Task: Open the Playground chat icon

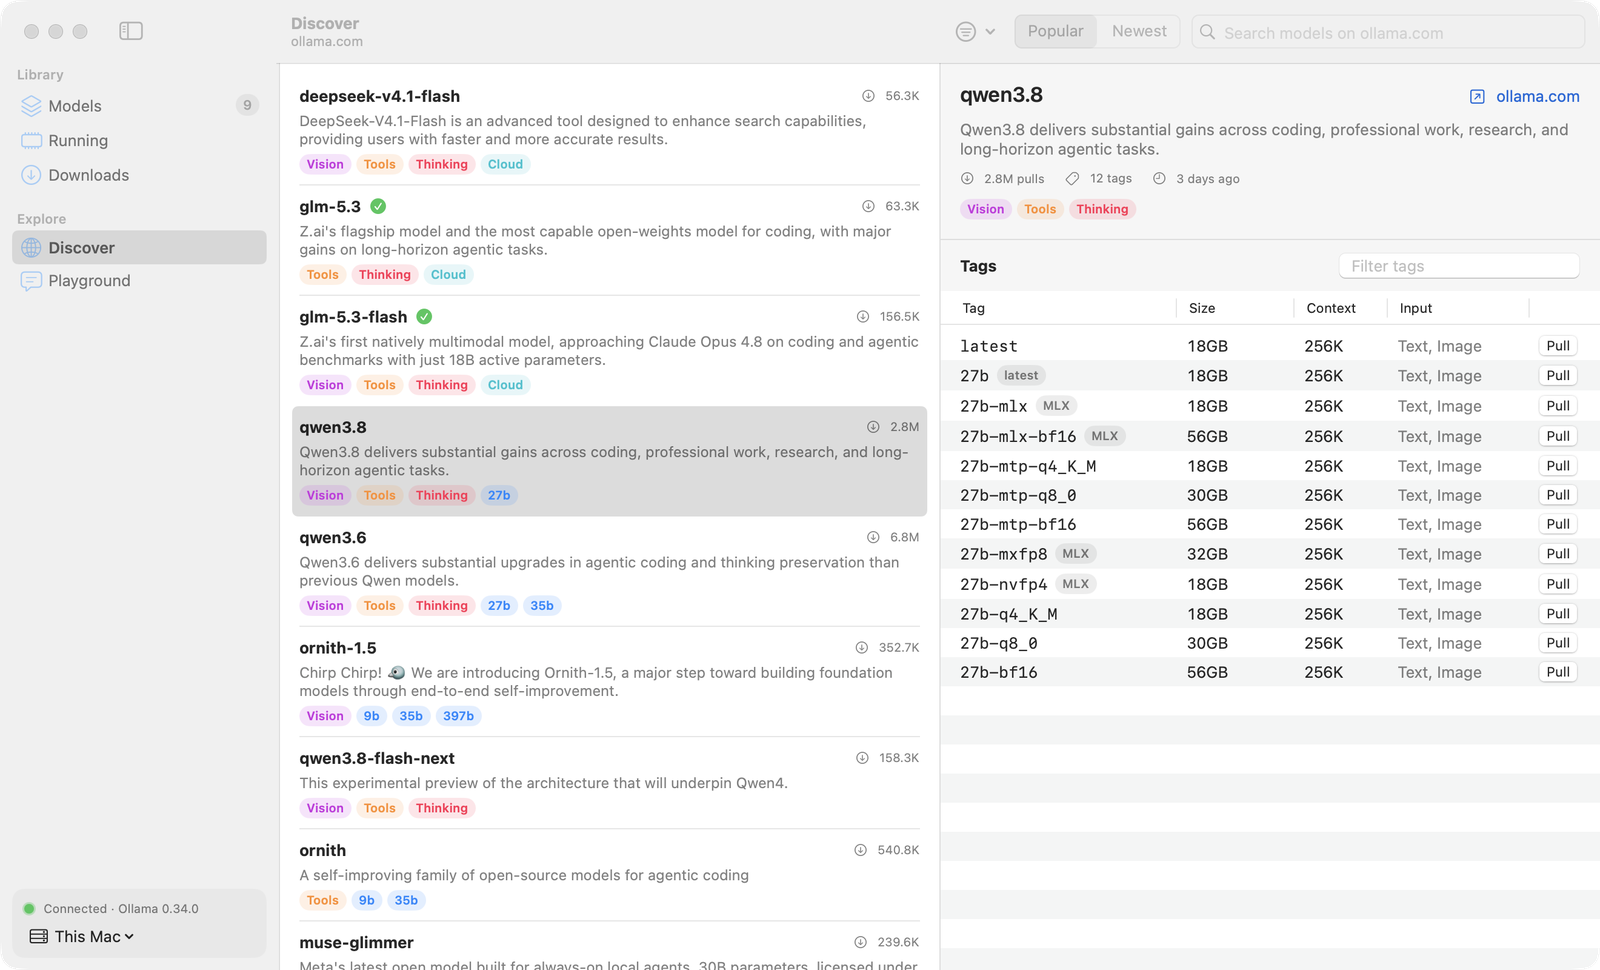Action: tap(31, 281)
